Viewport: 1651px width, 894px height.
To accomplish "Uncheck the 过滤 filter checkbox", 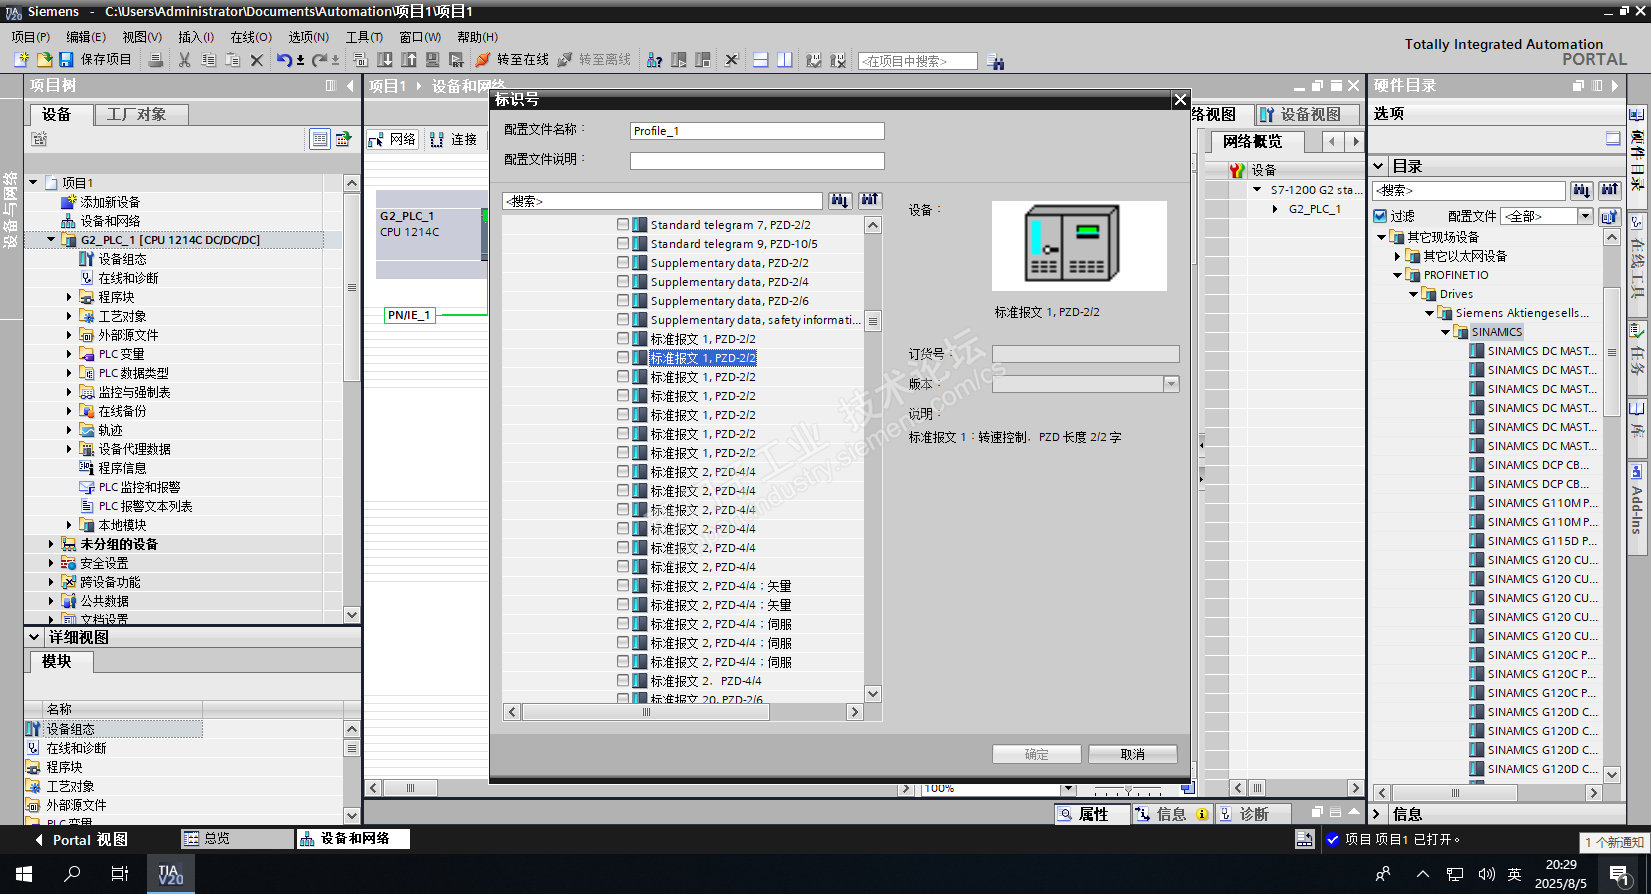I will point(1380,216).
